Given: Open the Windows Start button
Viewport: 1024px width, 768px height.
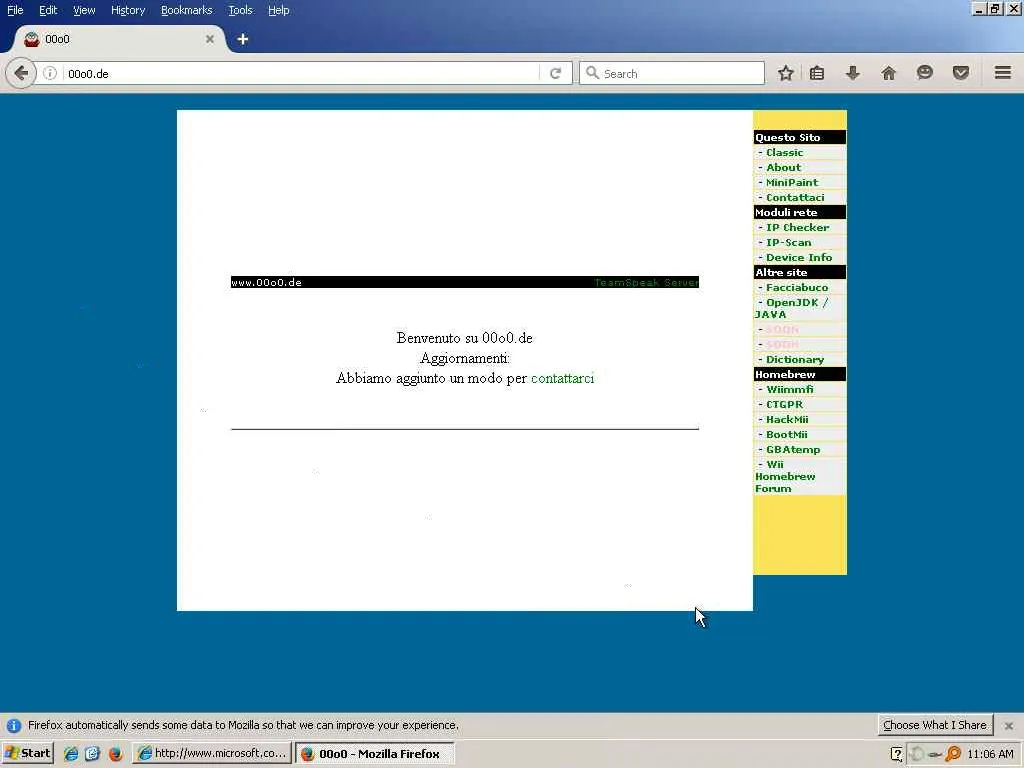Looking at the screenshot, I should point(27,753).
